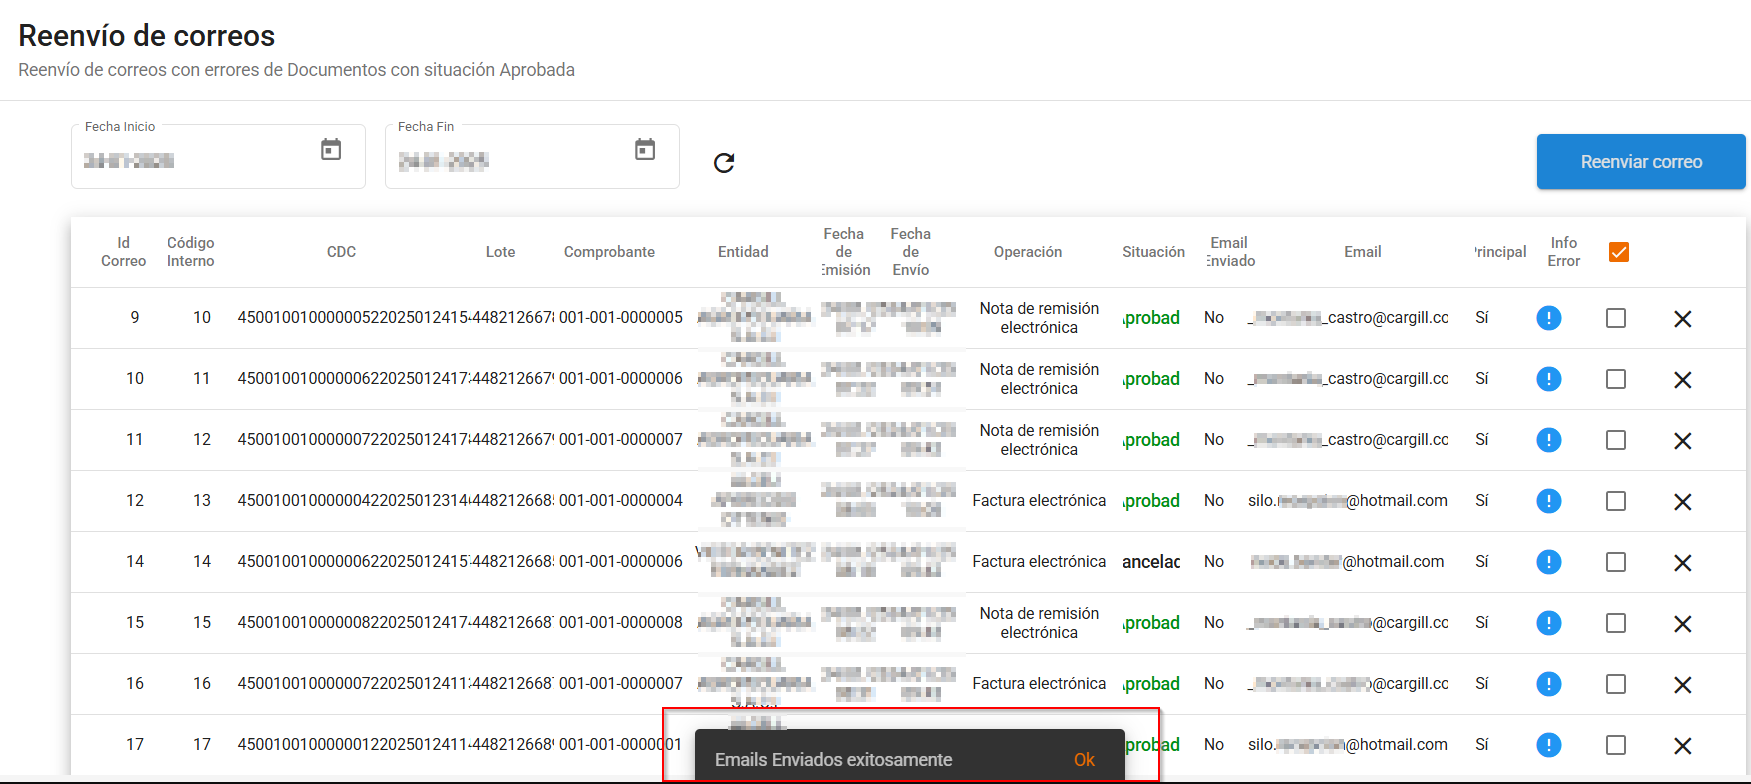The image size is (1751, 784).
Task: Show error info for Id Correo 17
Action: 1548,745
